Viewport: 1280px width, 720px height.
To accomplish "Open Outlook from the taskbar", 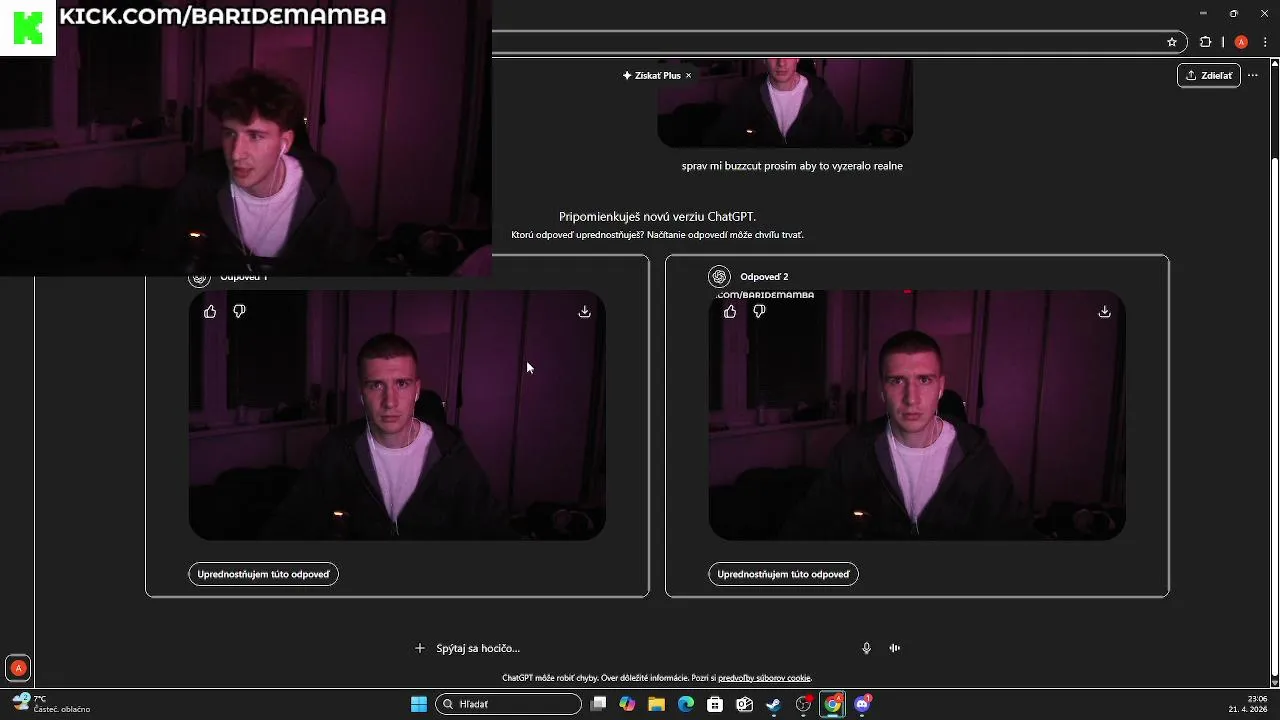I will 744,704.
